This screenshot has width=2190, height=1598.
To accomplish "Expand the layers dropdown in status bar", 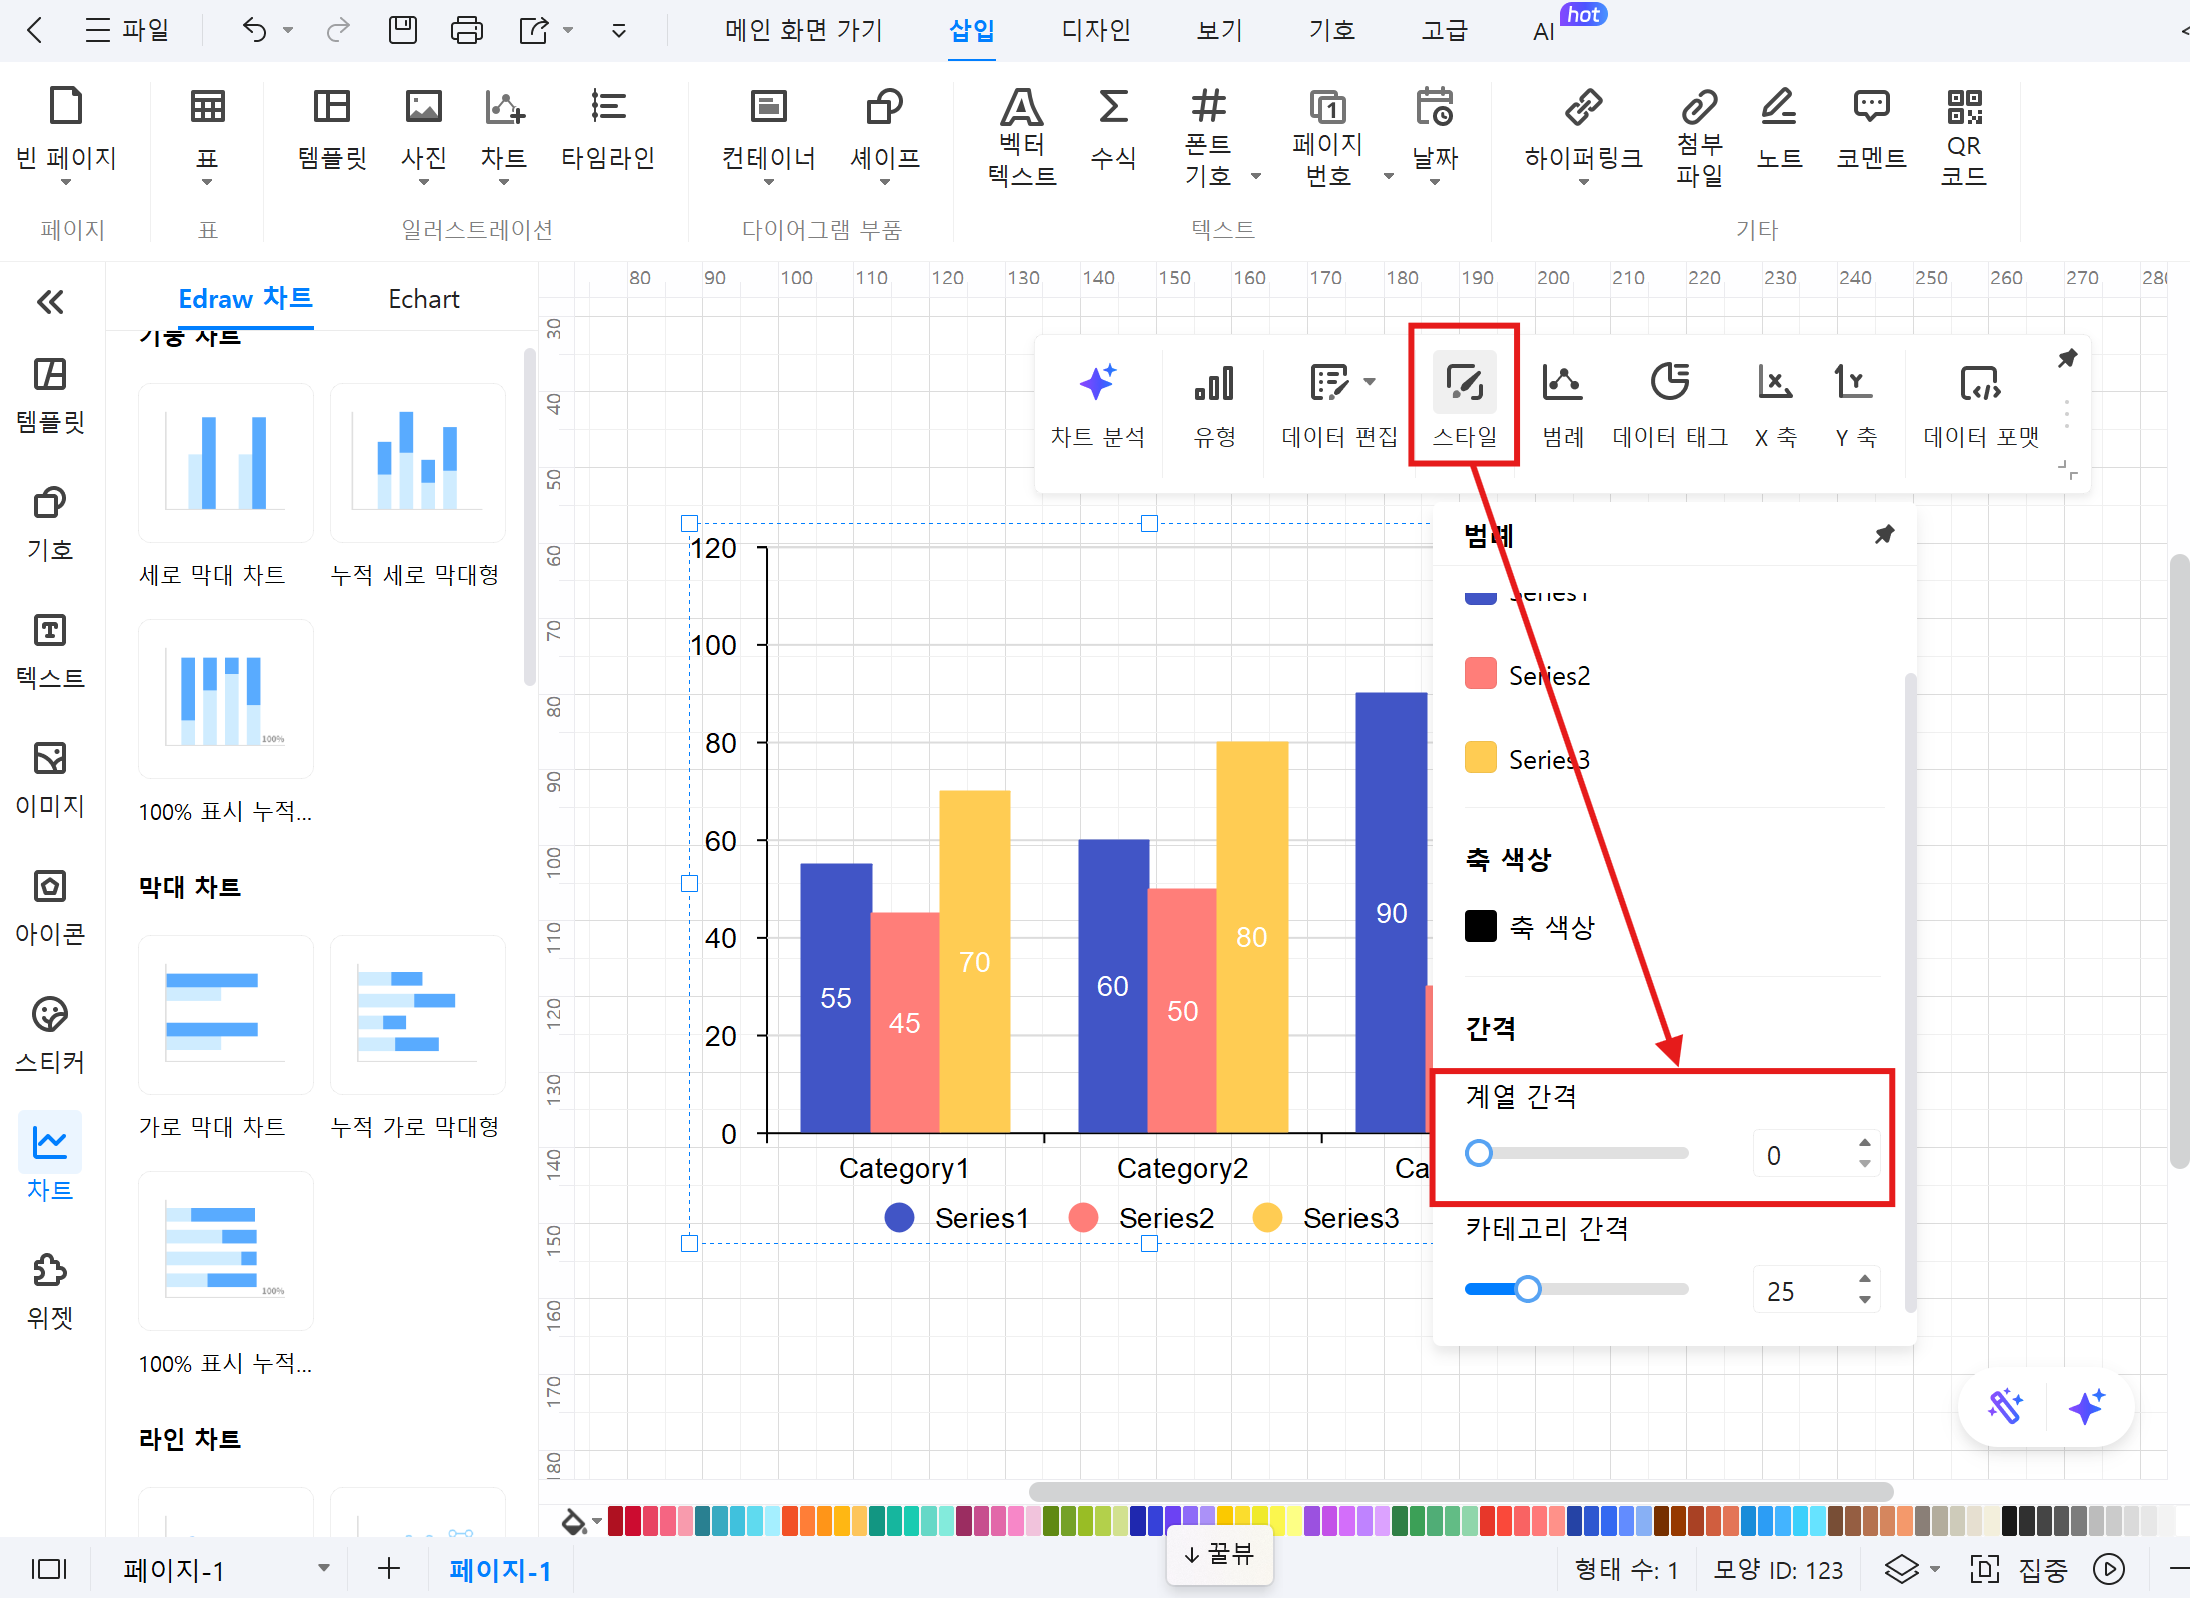I will point(1935,1569).
